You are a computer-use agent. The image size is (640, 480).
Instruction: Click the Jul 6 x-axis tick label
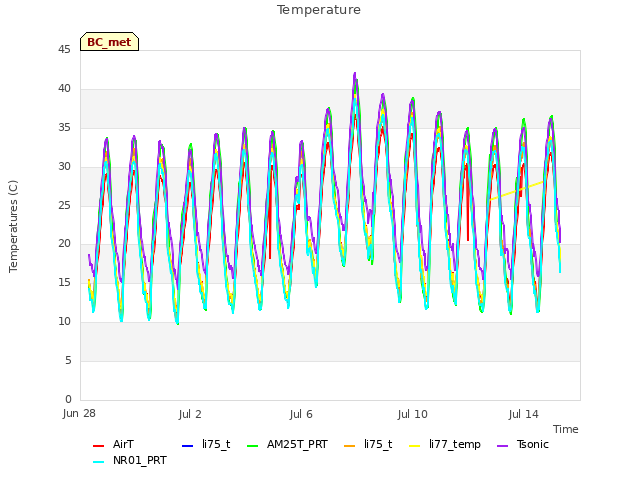tap(301, 414)
